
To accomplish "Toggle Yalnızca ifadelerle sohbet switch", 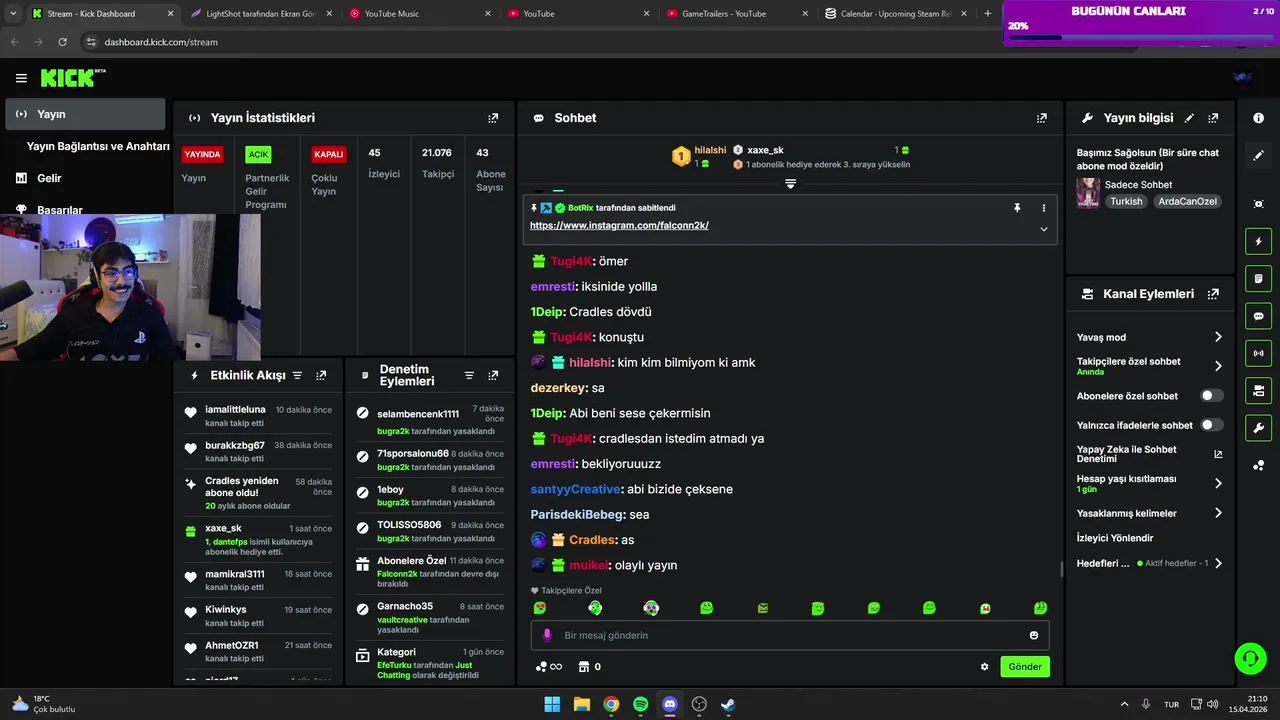I will [x=1212, y=425].
